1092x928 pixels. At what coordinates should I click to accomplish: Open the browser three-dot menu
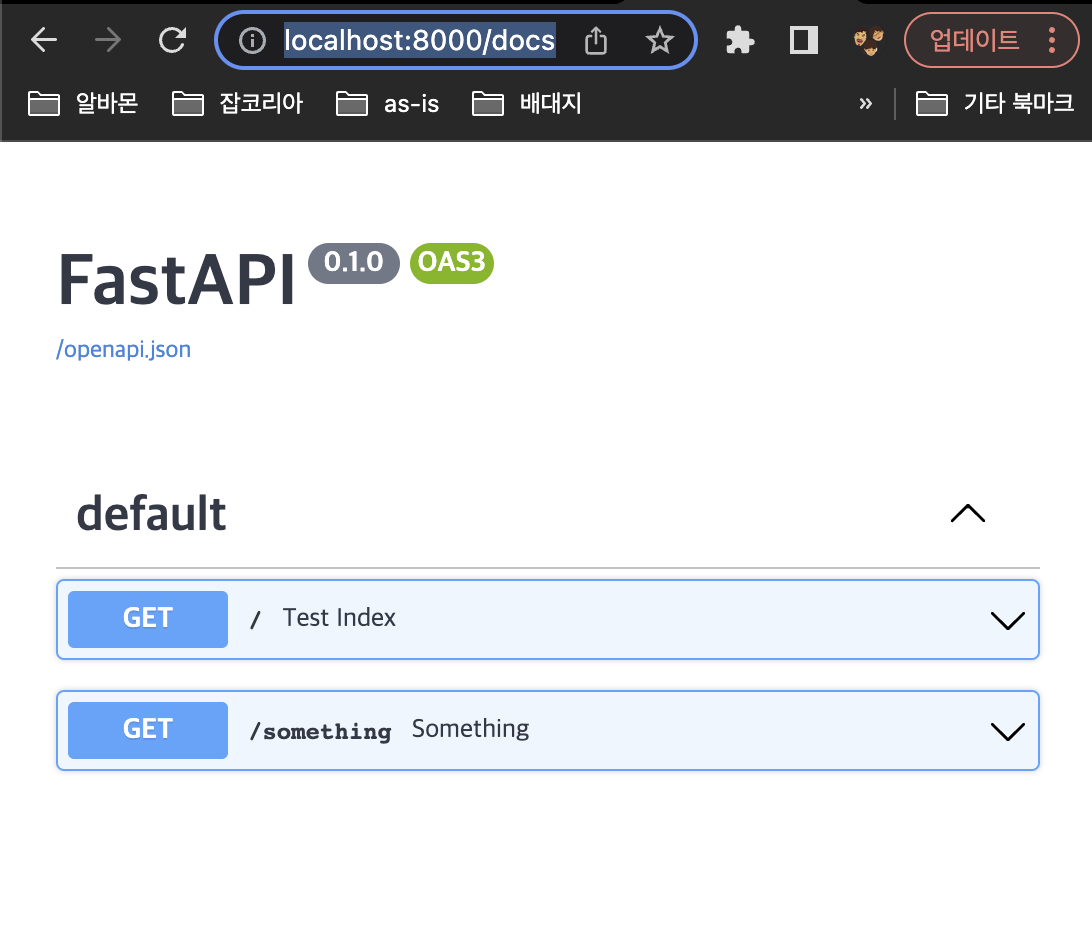(1052, 40)
